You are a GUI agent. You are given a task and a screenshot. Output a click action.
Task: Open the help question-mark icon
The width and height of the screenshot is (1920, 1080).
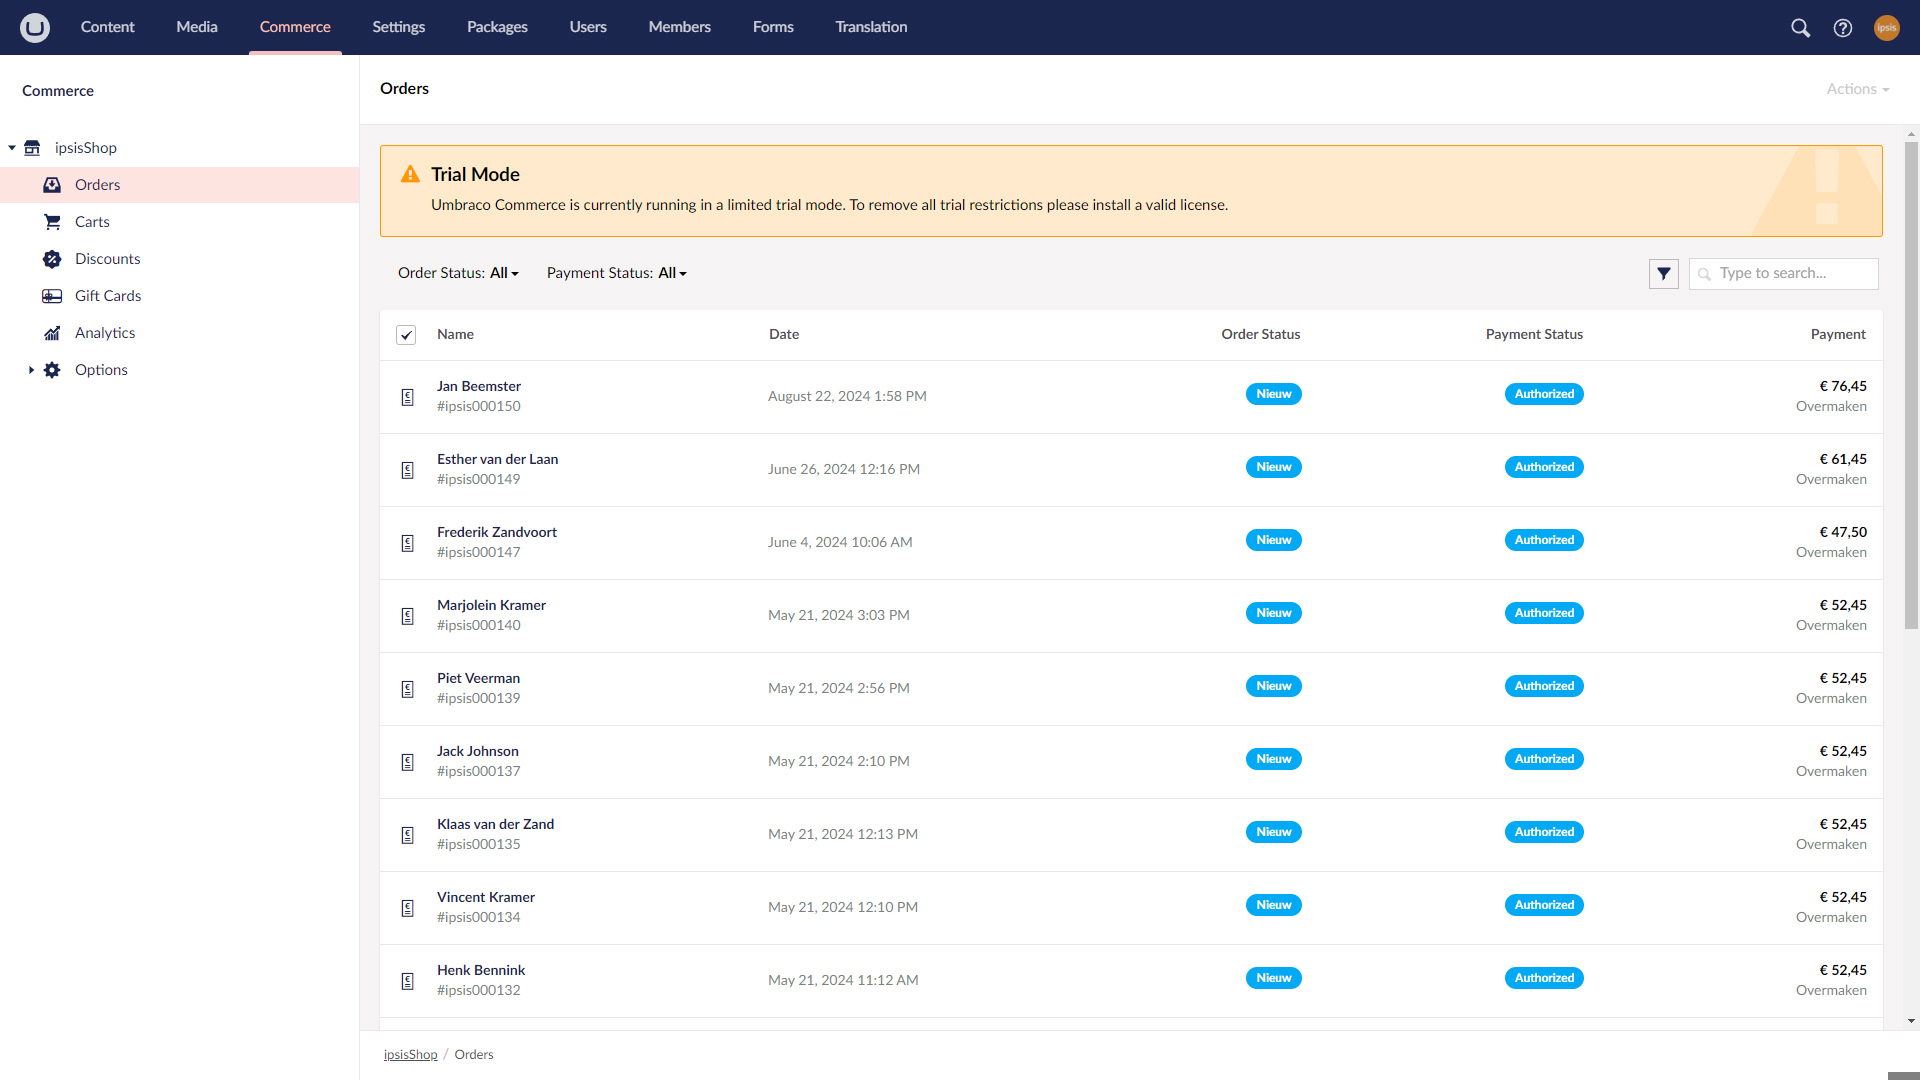pos(1844,27)
